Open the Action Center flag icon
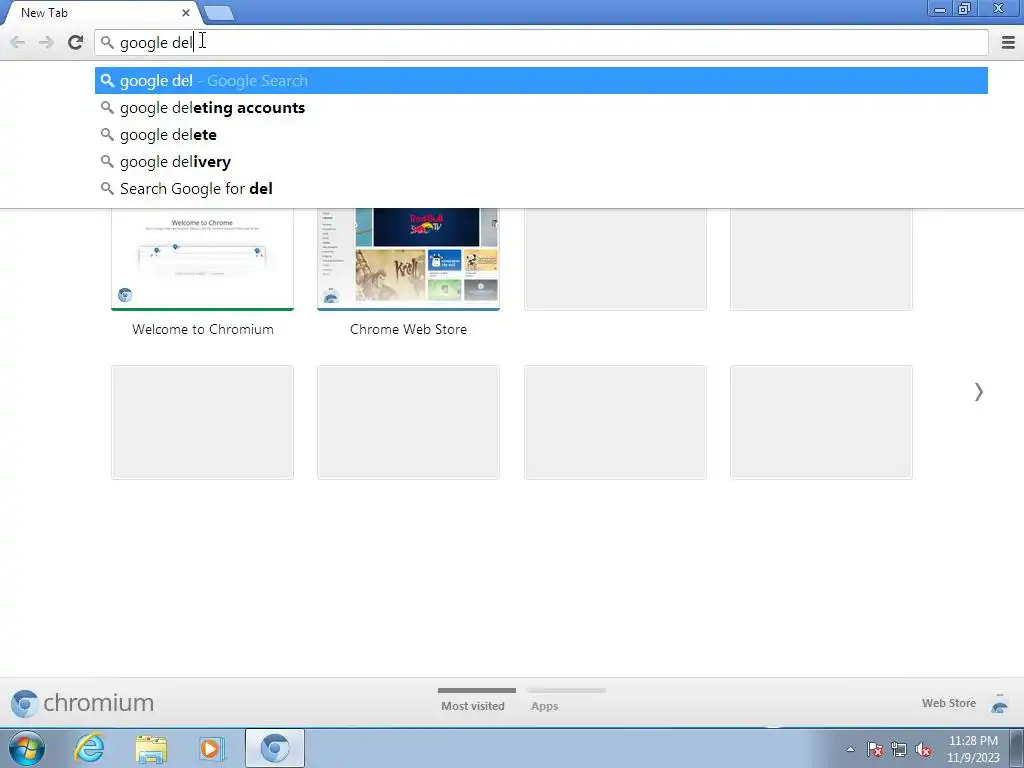 click(875, 749)
